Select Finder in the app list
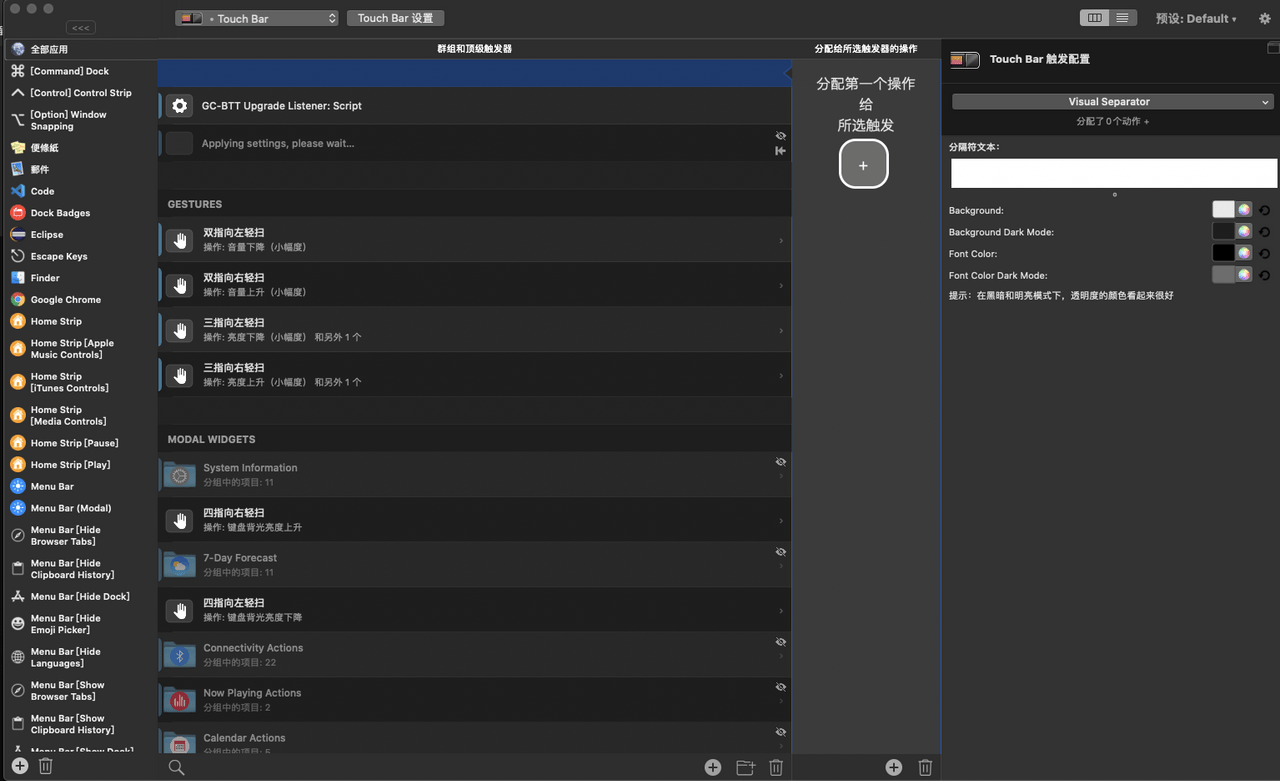Image resolution: width=1280 pixels, height=781 pixels. pos(45,278)
